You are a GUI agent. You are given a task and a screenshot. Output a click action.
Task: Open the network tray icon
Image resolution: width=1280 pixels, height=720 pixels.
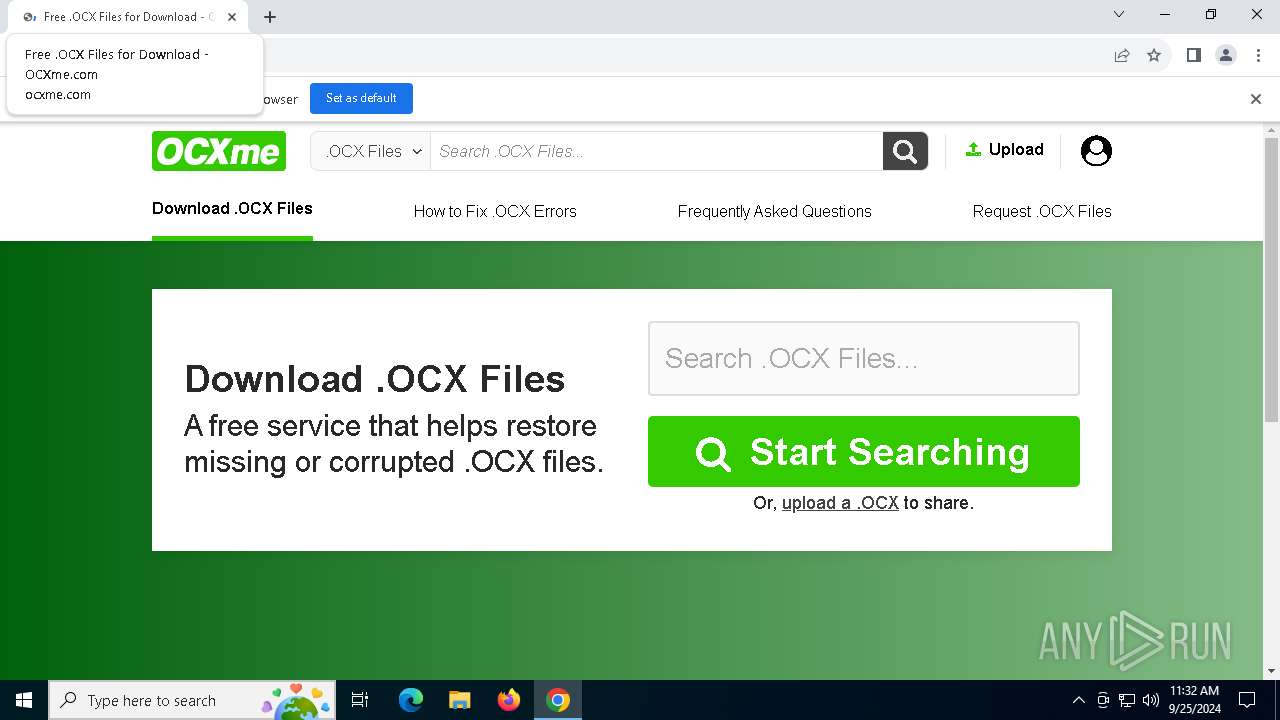1127,700
